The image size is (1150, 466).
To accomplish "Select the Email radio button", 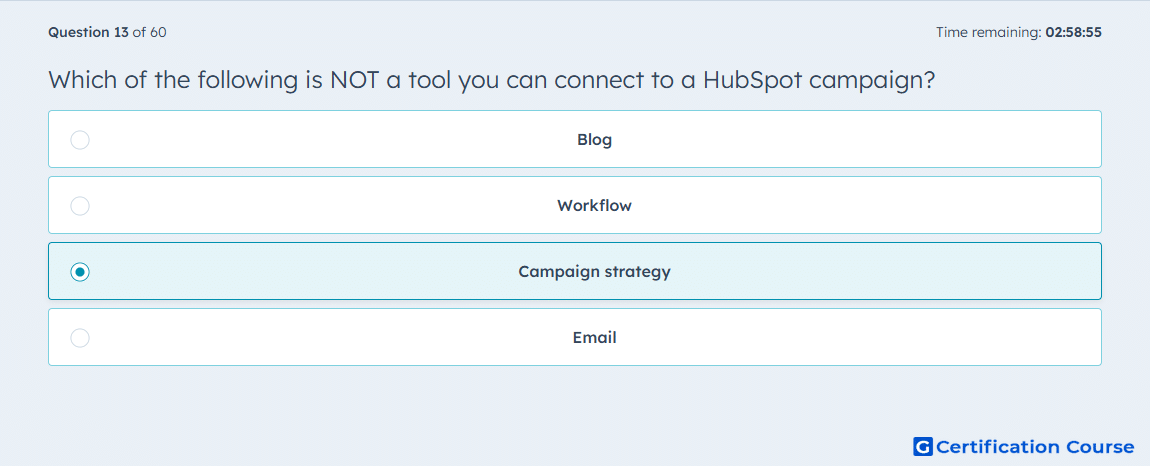I will (80, 338).
